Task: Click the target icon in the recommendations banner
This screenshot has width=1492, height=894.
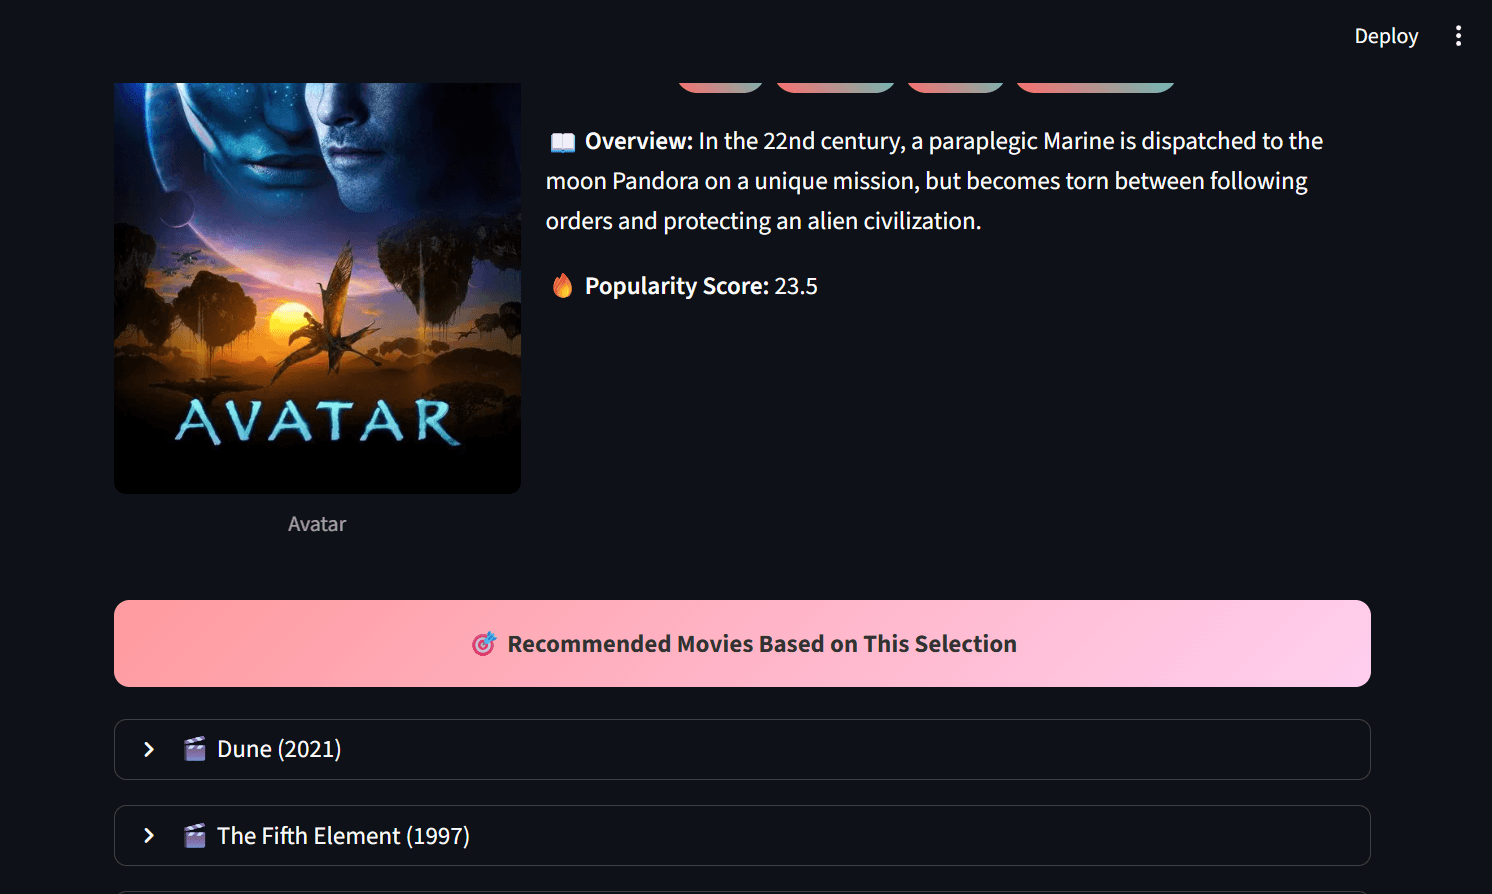Action: [x=484, y=644]
